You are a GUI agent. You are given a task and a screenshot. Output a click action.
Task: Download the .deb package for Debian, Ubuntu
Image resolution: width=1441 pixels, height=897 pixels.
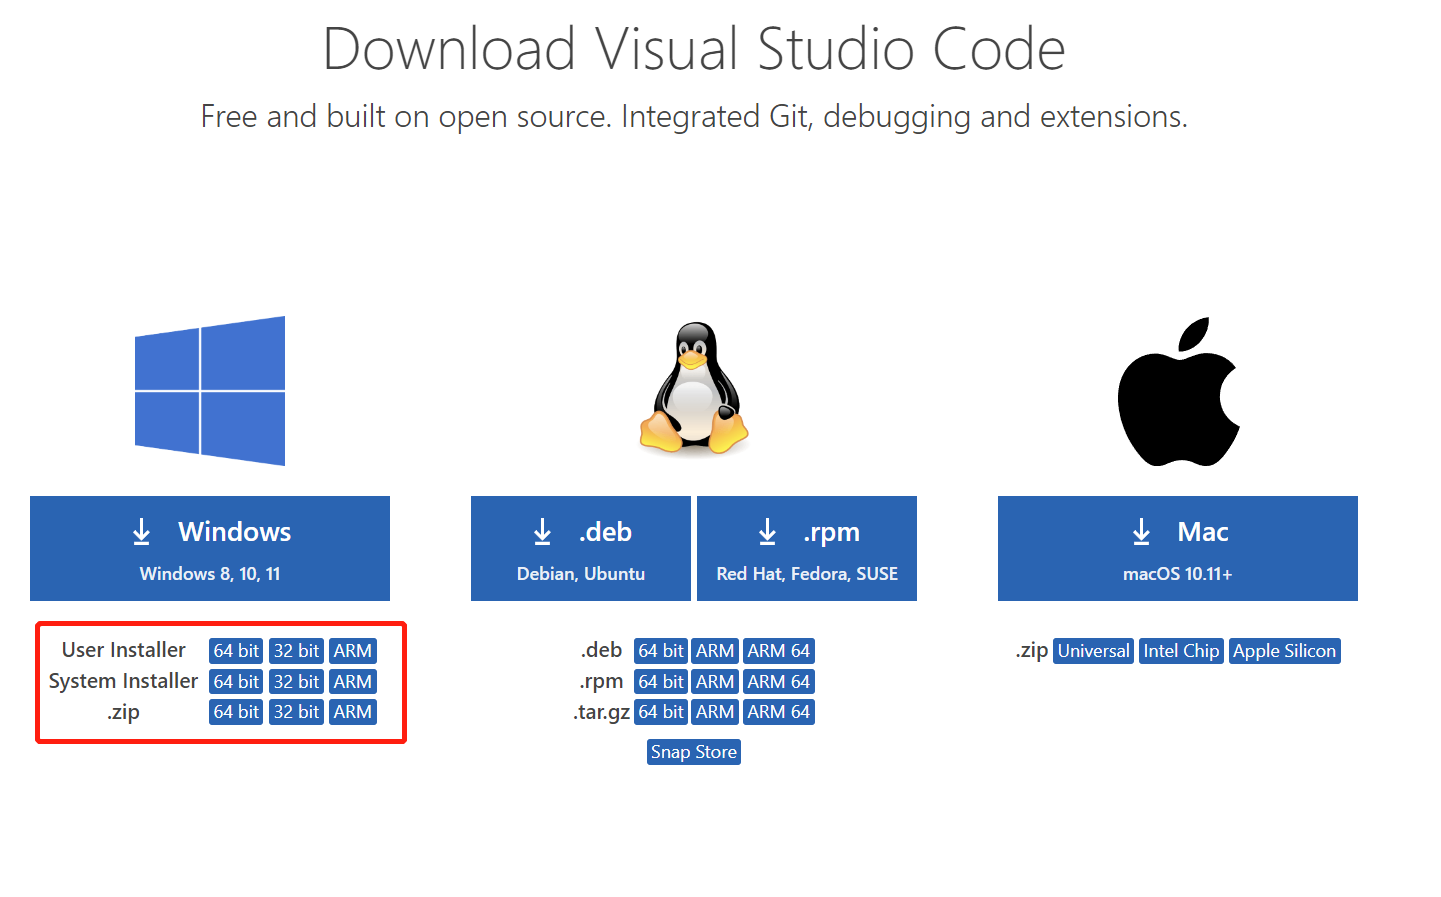coord(581,548)
